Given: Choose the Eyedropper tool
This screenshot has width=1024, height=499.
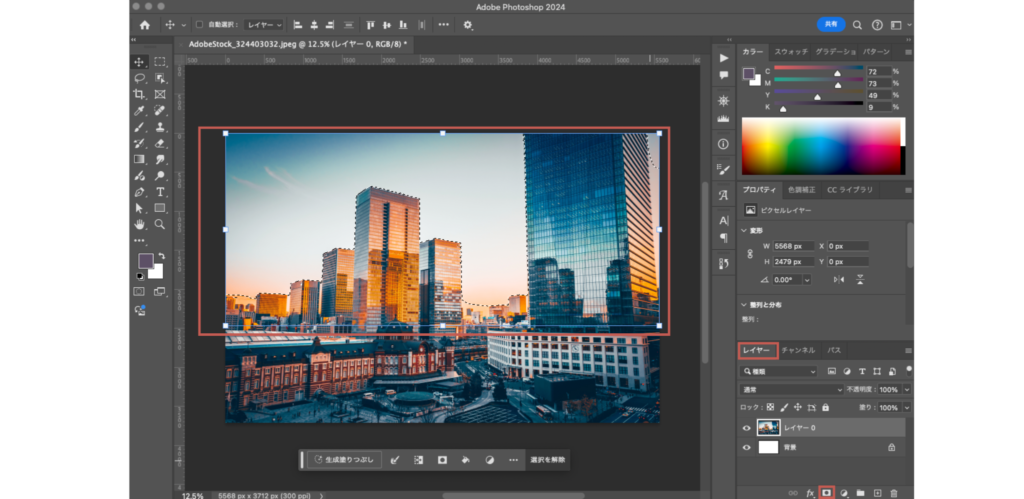Looking at the screenshot, I should pyautogui.click(x=139, y=110).
